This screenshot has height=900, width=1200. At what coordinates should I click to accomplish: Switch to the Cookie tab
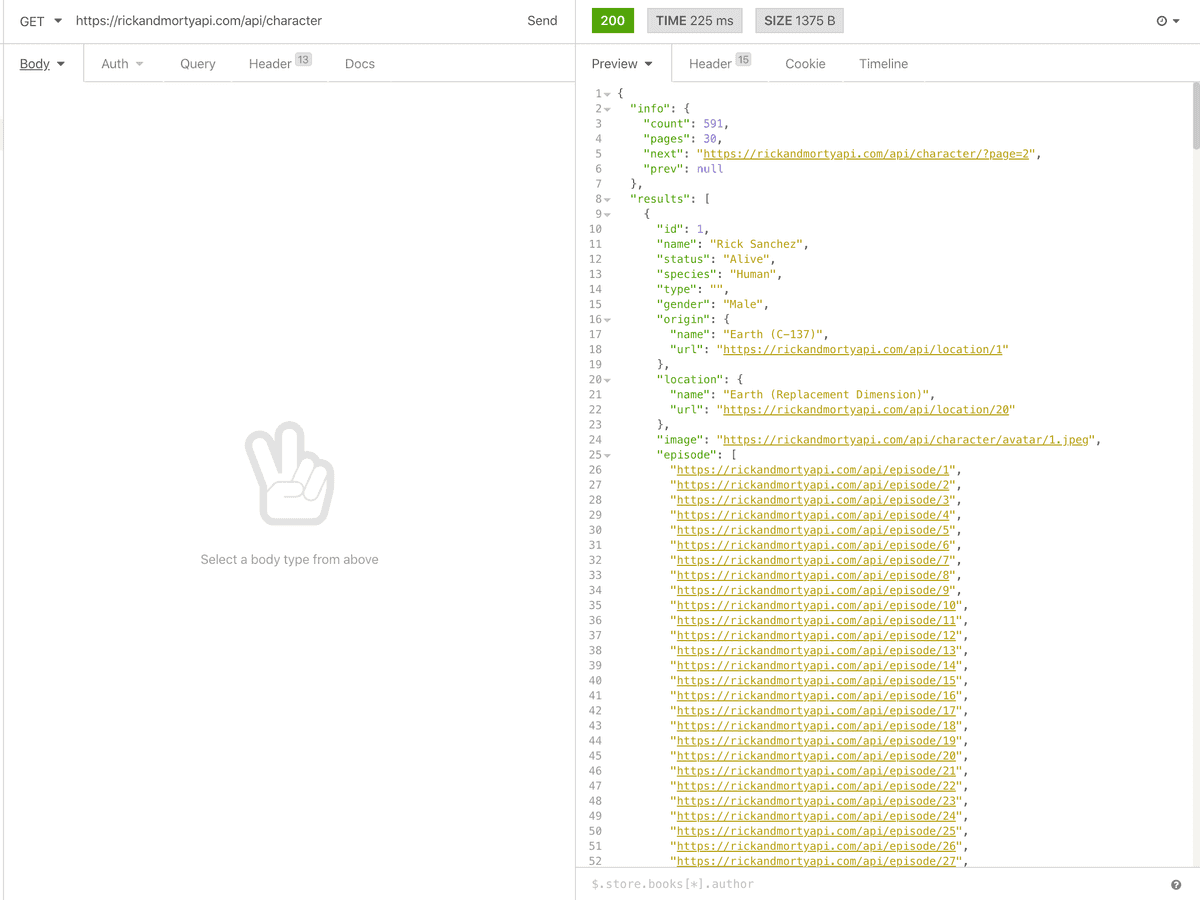805,63
